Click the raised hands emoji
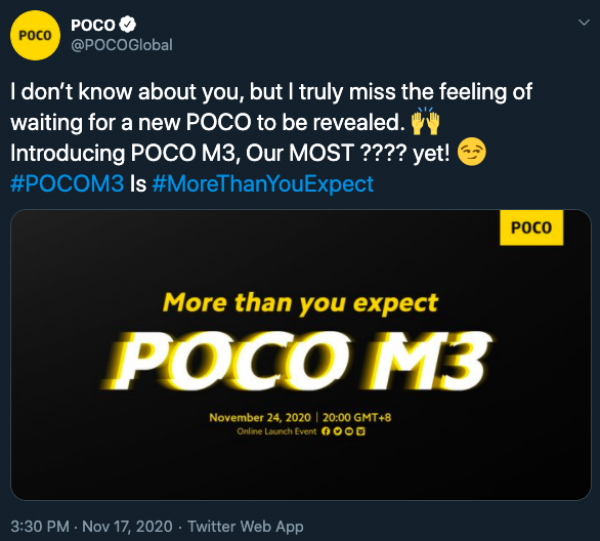Image resolution: width=600 pixels, height=541 pixels. pos(425,121)
